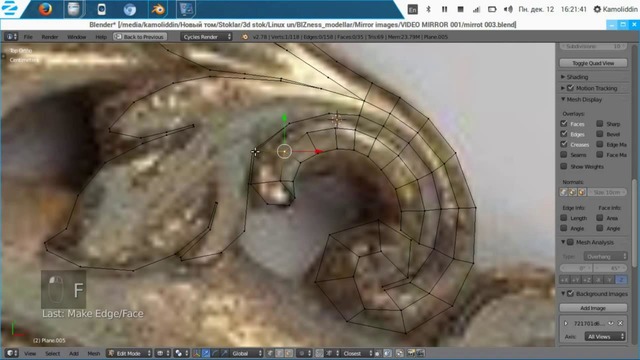The image size is (640, 360).
Task: Click the recording pause tray icon
Action: tap(444, 9)
